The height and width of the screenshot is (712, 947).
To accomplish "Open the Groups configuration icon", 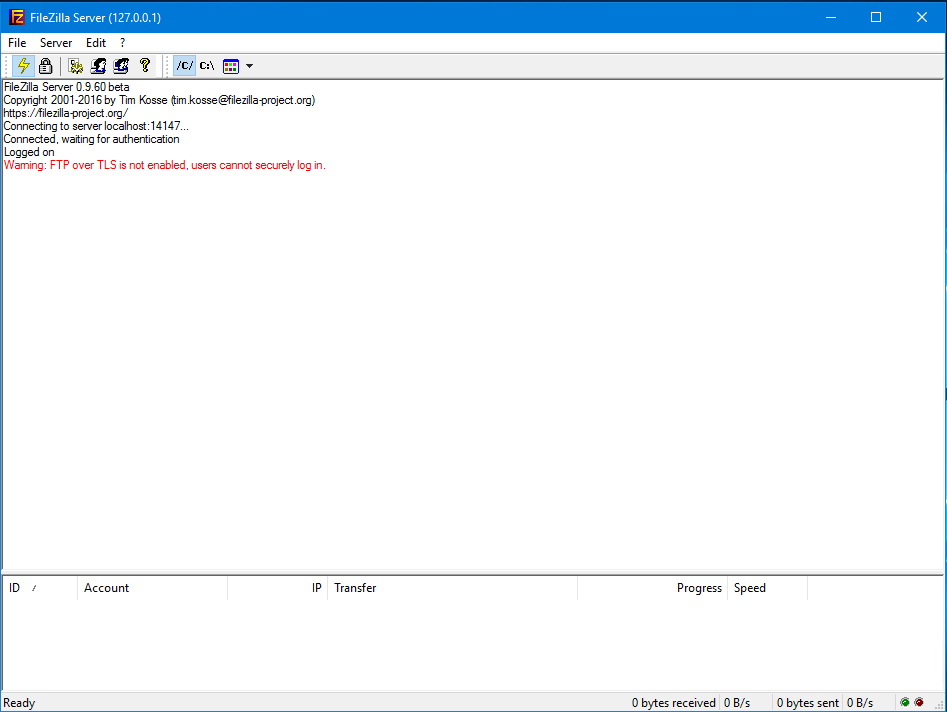I will click(x=120, y=65).
